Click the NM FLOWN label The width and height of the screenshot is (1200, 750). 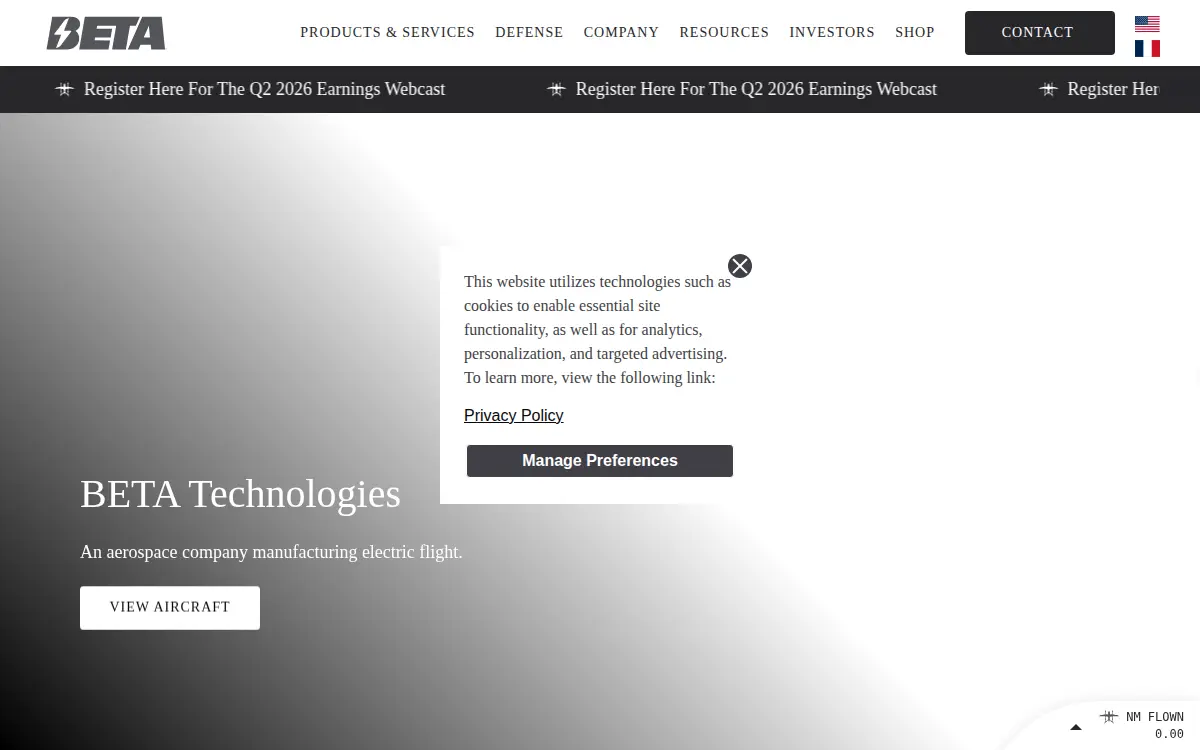(x=1155, y=717)
